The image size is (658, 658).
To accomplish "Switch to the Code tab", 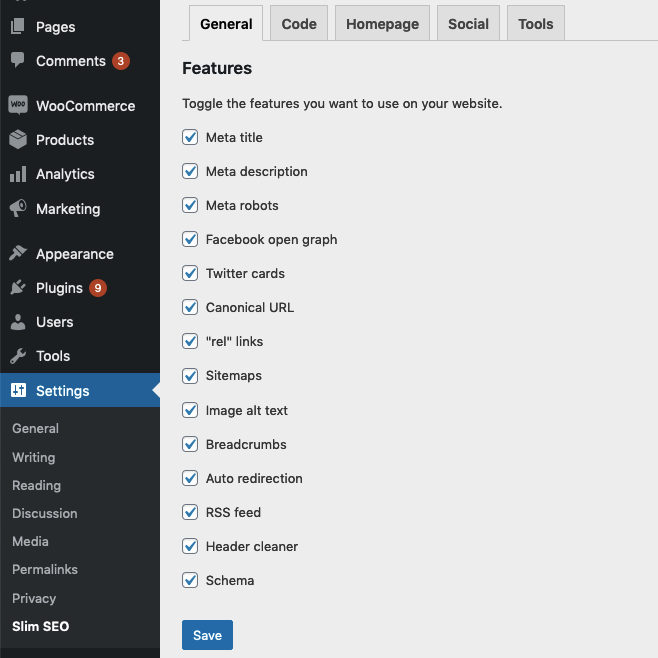I will point(299,24).
